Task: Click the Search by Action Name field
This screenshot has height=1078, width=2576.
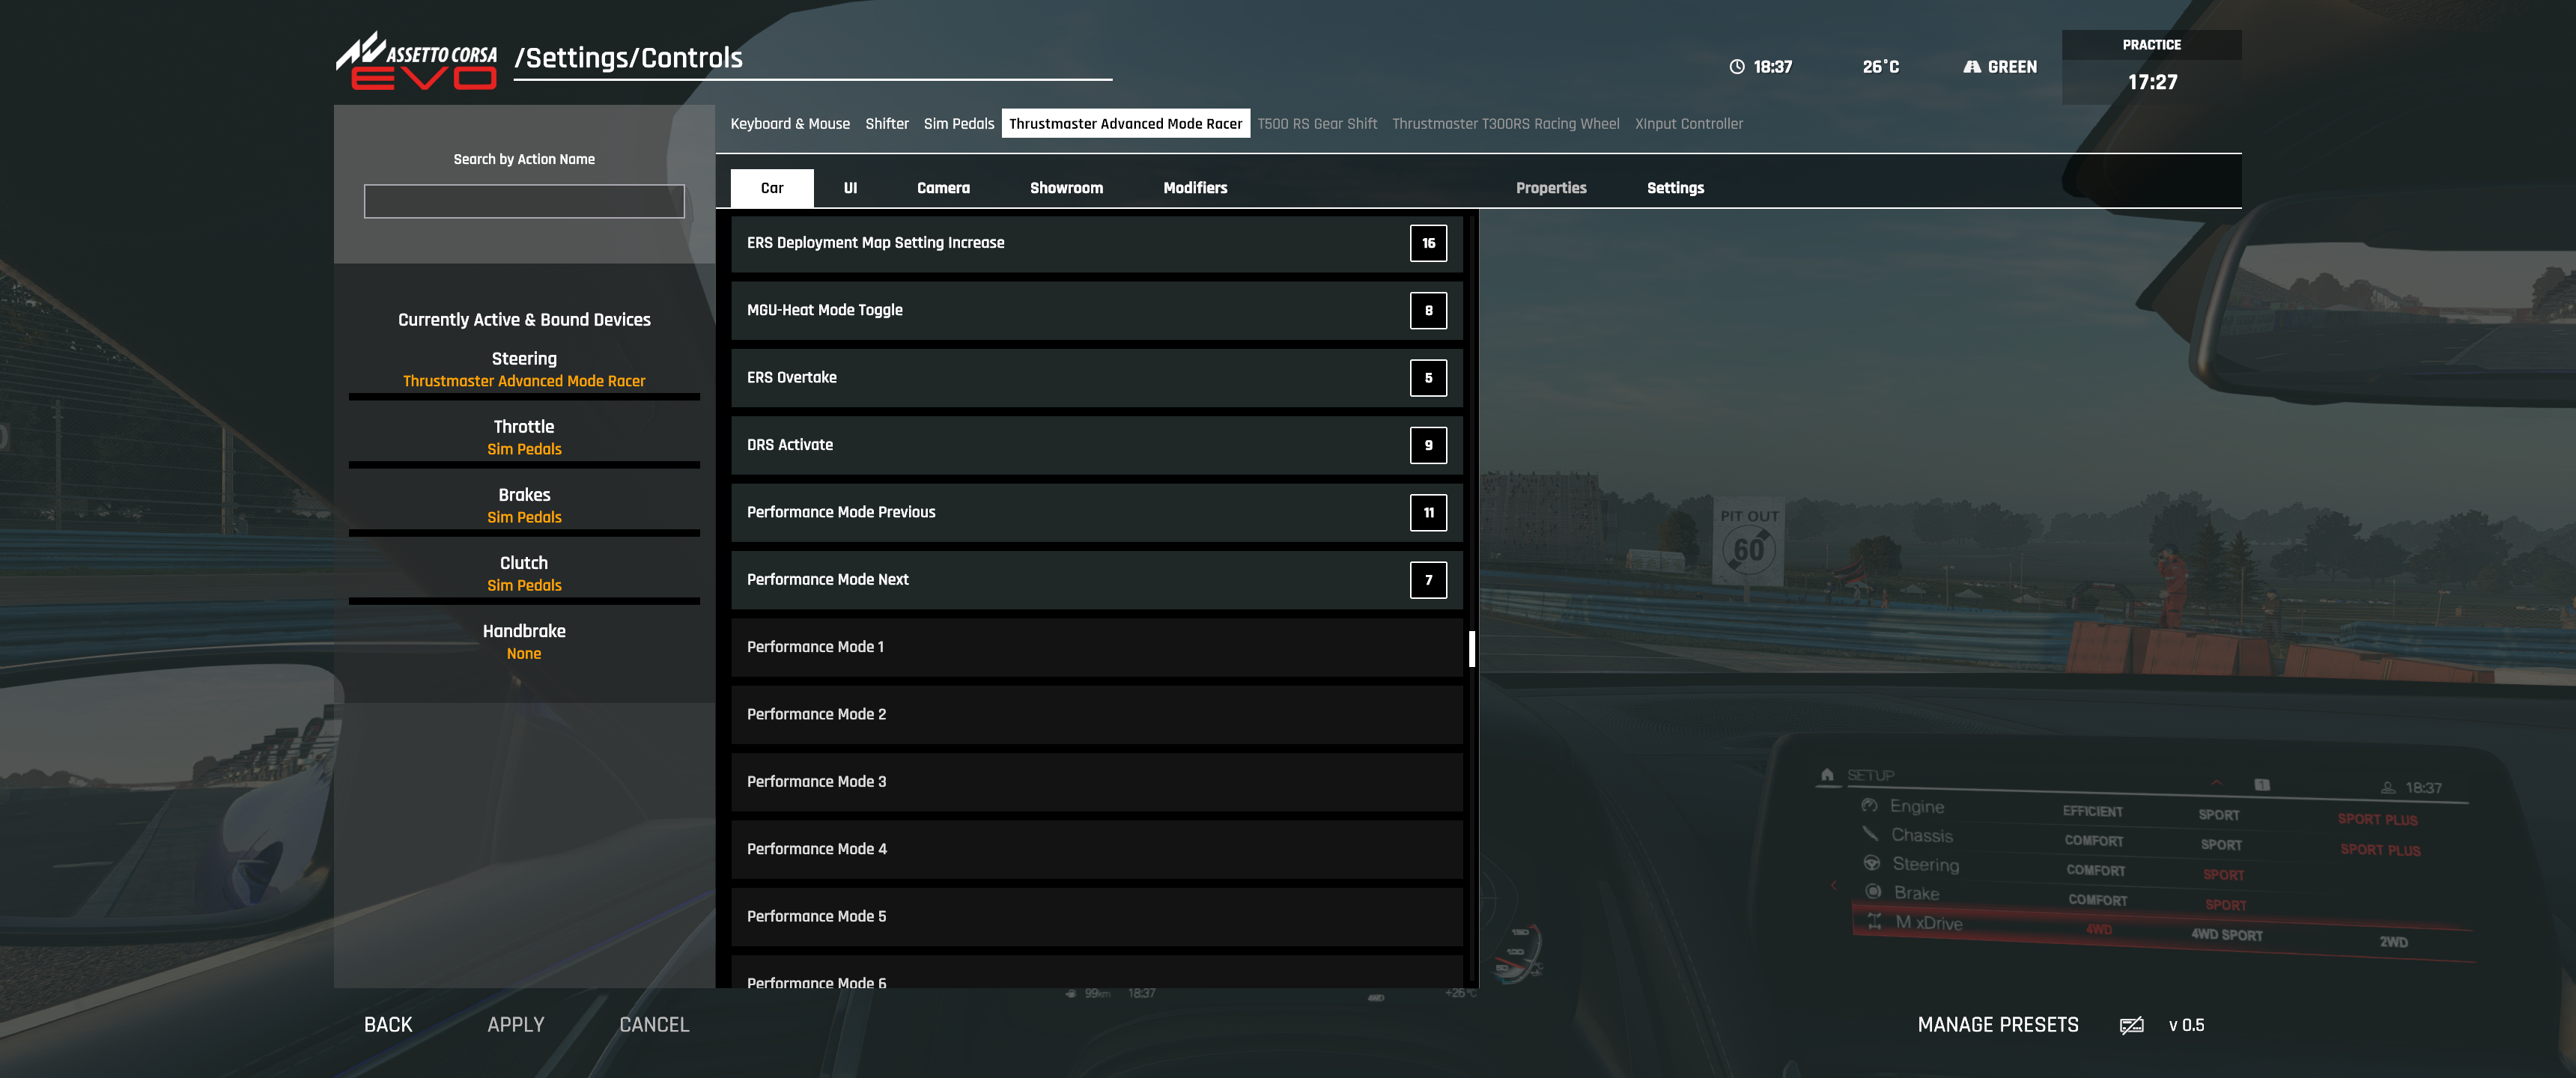Action: pyautogui.click(x=524, y=201)
